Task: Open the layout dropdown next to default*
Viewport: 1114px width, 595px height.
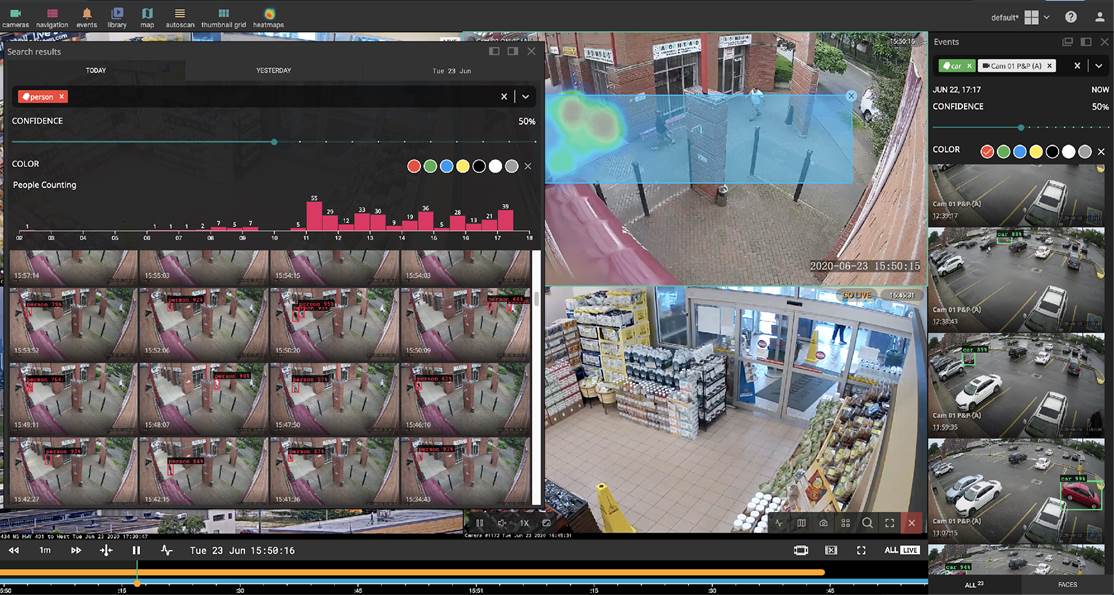Action: click(x=1047, y=17)
